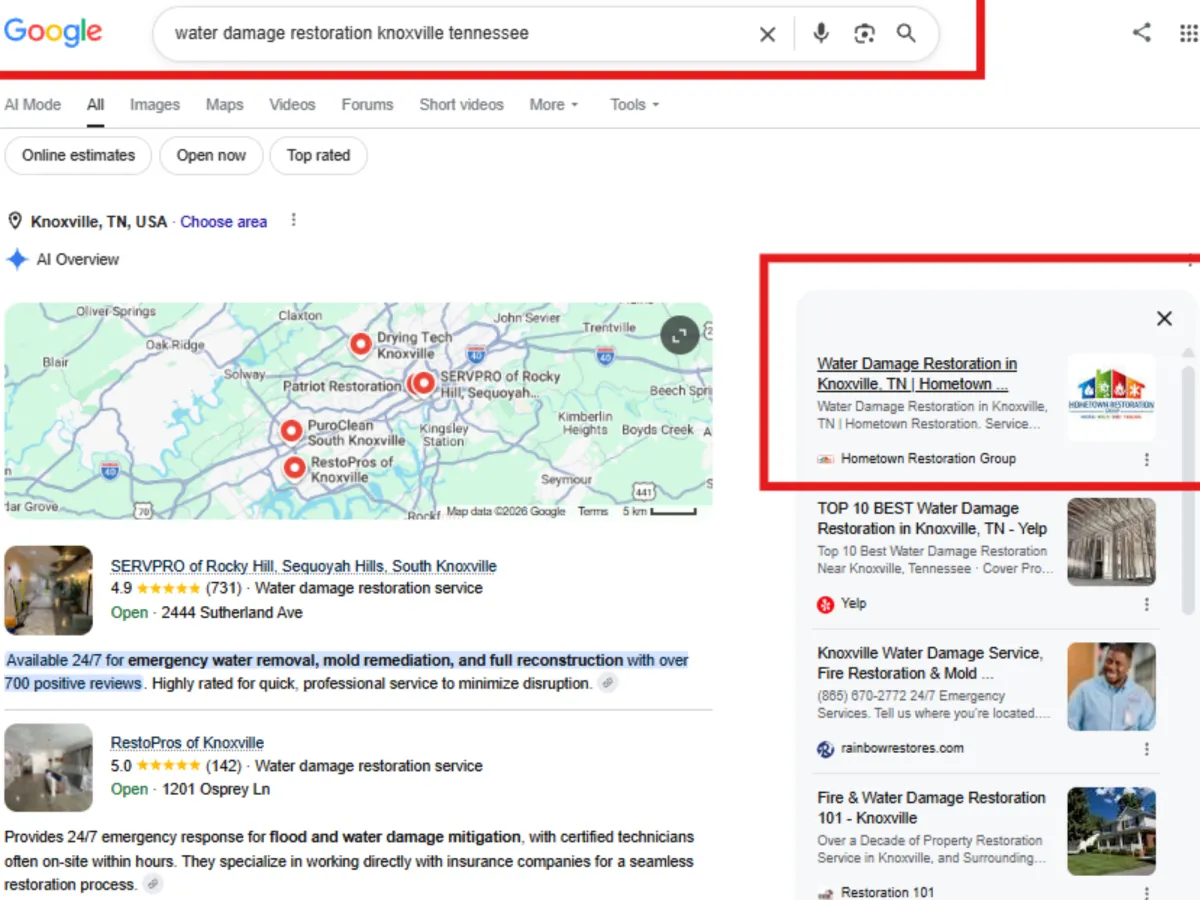Screen dimensions: 1200x900
Task: Start voice search with microphone icon
Action: pyautogui.click(x=821, y=33)
